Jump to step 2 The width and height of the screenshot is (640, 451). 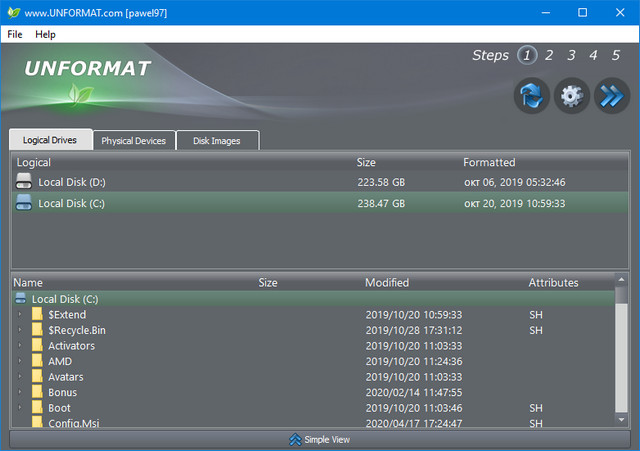coord(549,56)
